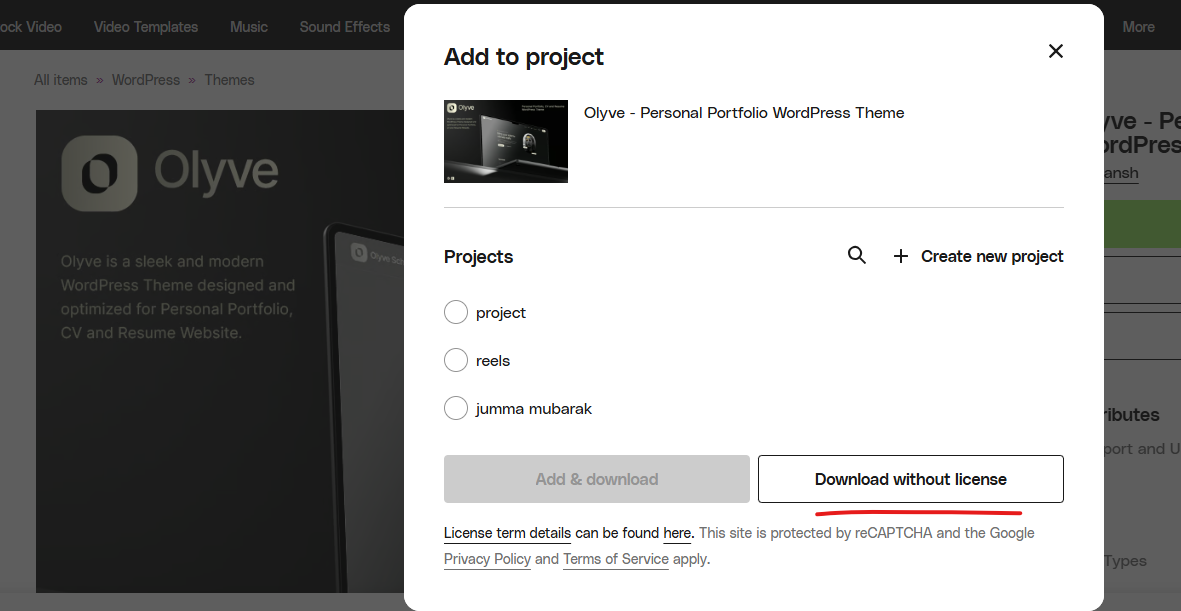Click the plus icon to create new project

(901, 257)
